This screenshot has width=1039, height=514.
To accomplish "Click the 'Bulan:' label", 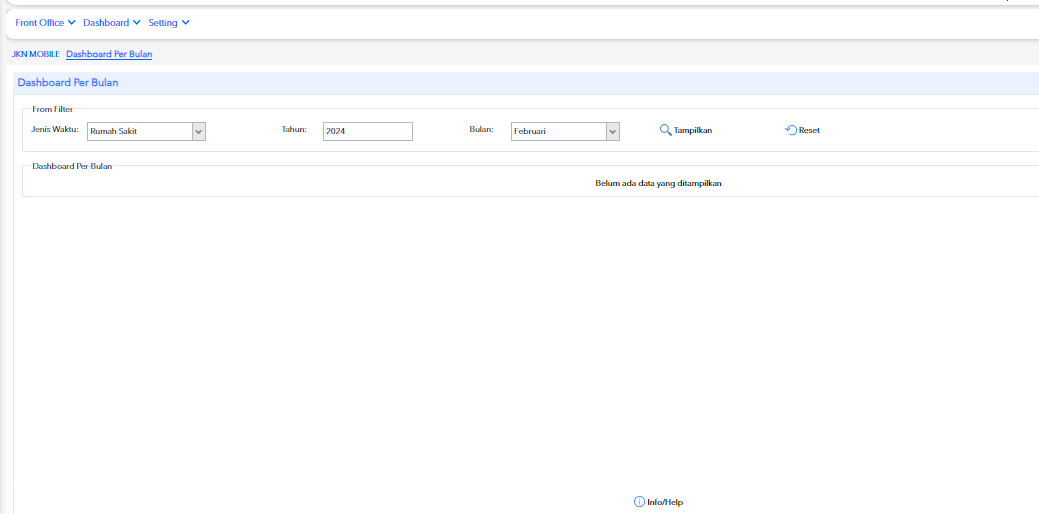I will [482, 129].
